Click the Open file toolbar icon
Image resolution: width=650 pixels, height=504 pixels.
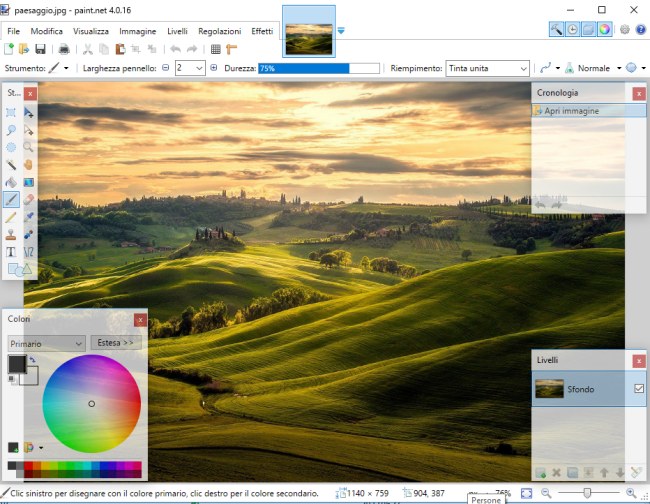24,49
